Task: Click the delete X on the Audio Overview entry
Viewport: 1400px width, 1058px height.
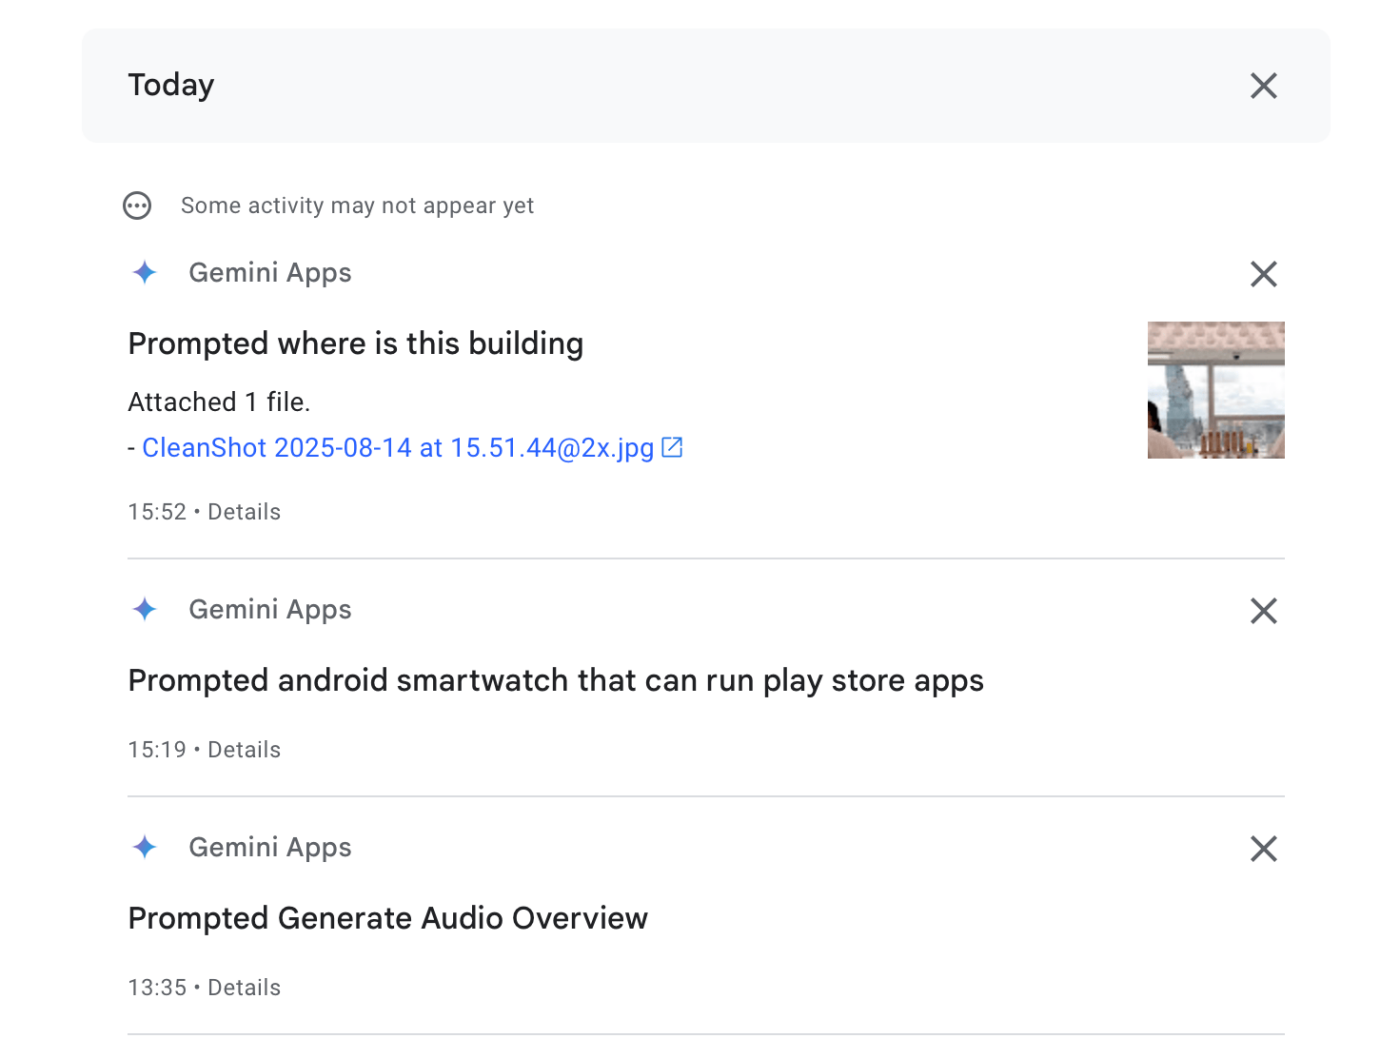Action: point(1263,848)
